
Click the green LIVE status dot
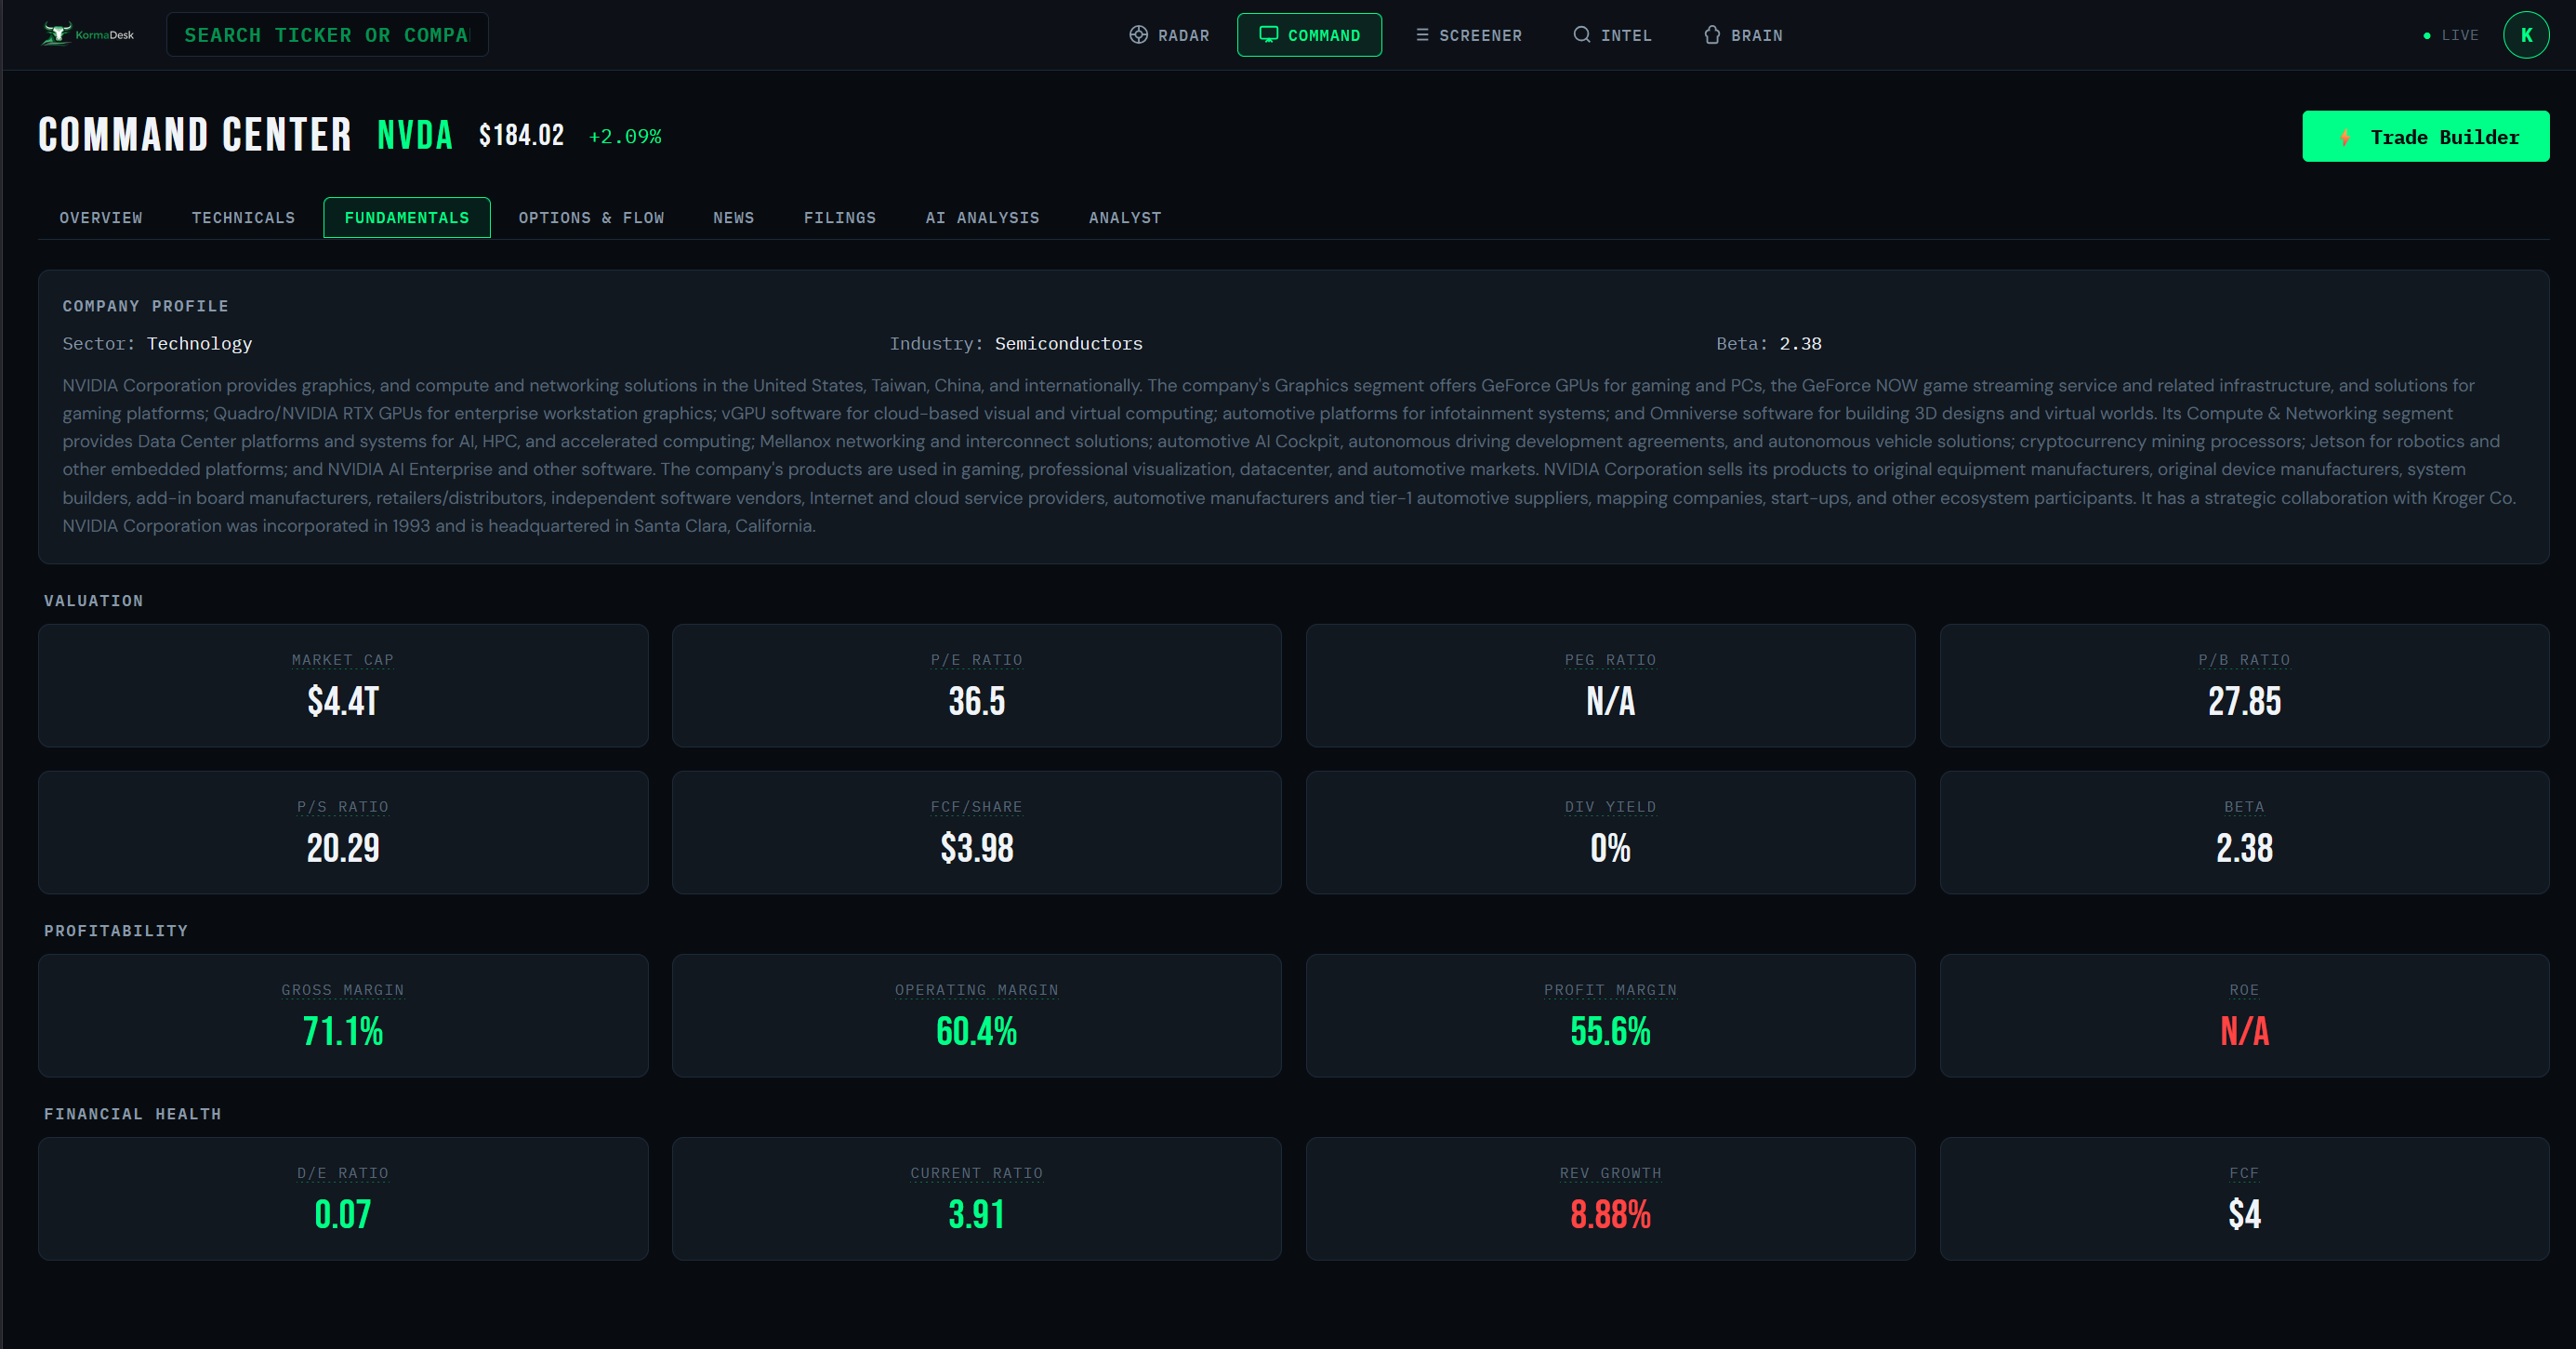point(2426,36)
